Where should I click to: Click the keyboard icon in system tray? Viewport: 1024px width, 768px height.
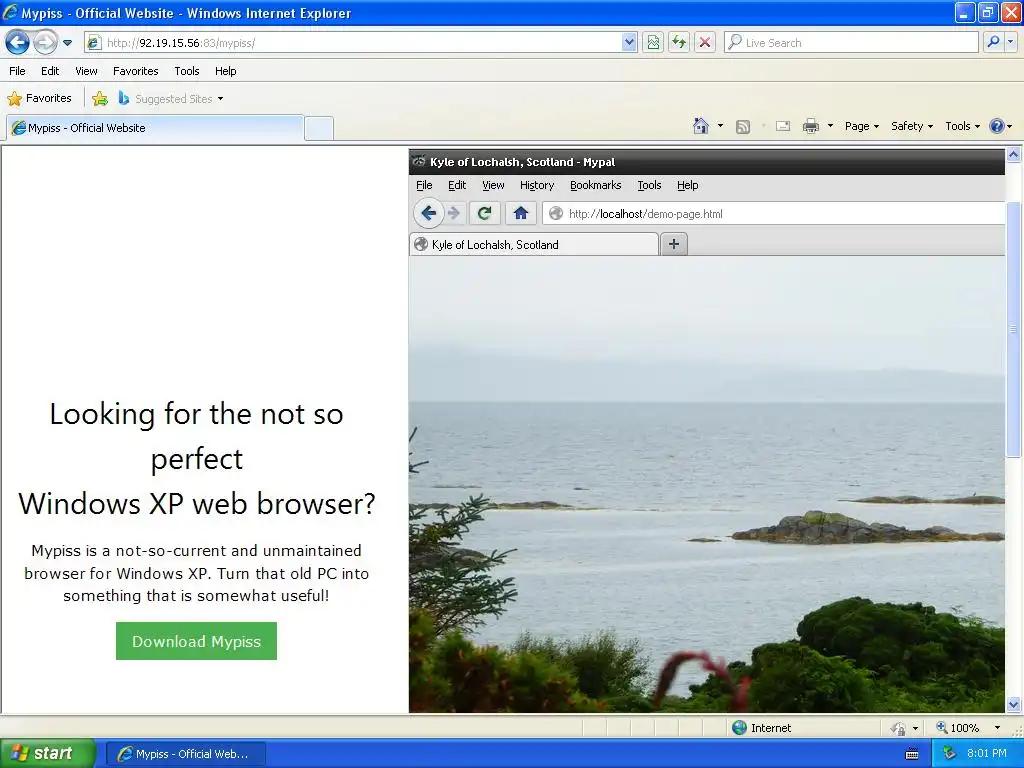click(912, 754)
